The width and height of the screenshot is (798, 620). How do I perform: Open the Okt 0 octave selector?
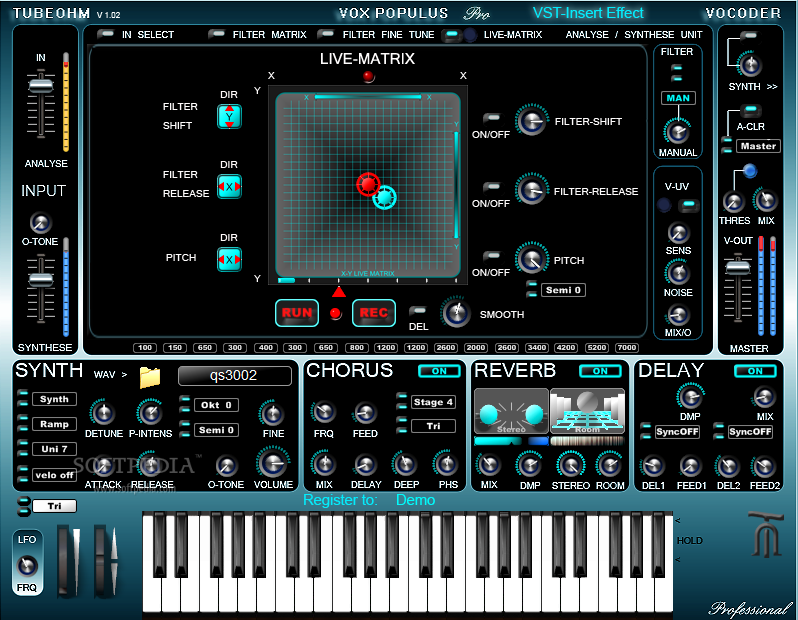point(216,405)
